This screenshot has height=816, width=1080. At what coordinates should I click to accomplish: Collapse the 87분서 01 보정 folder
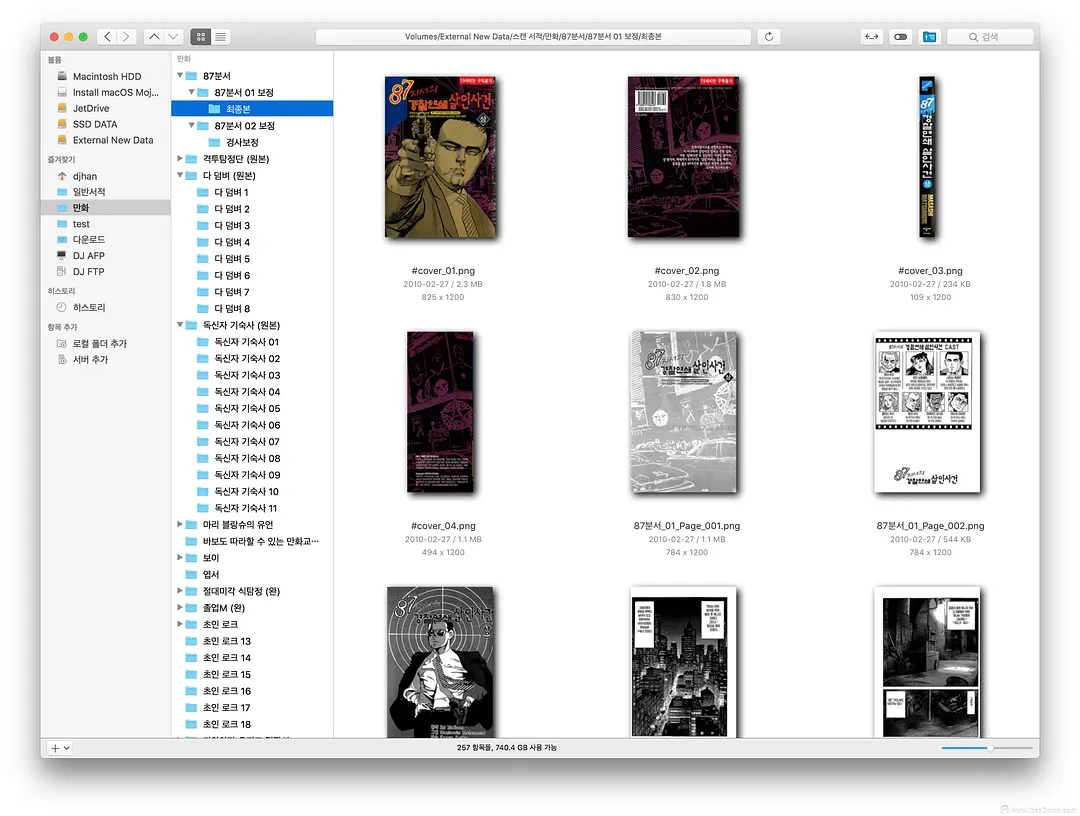(x=191, y=92)
